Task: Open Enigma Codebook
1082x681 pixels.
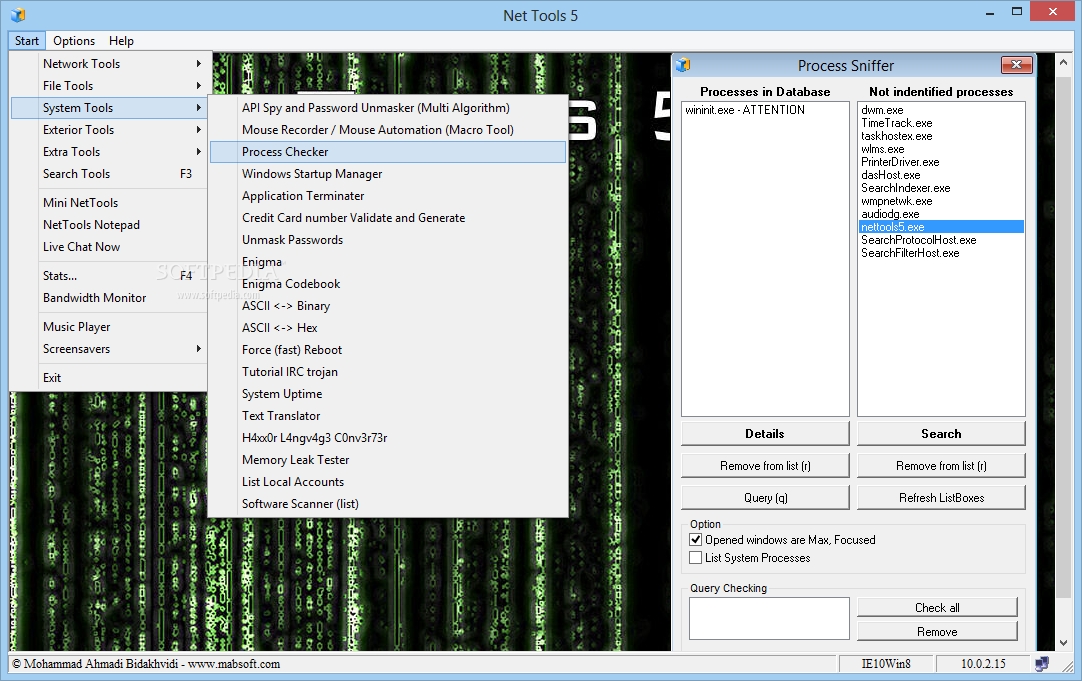Action: pos(388,284)
